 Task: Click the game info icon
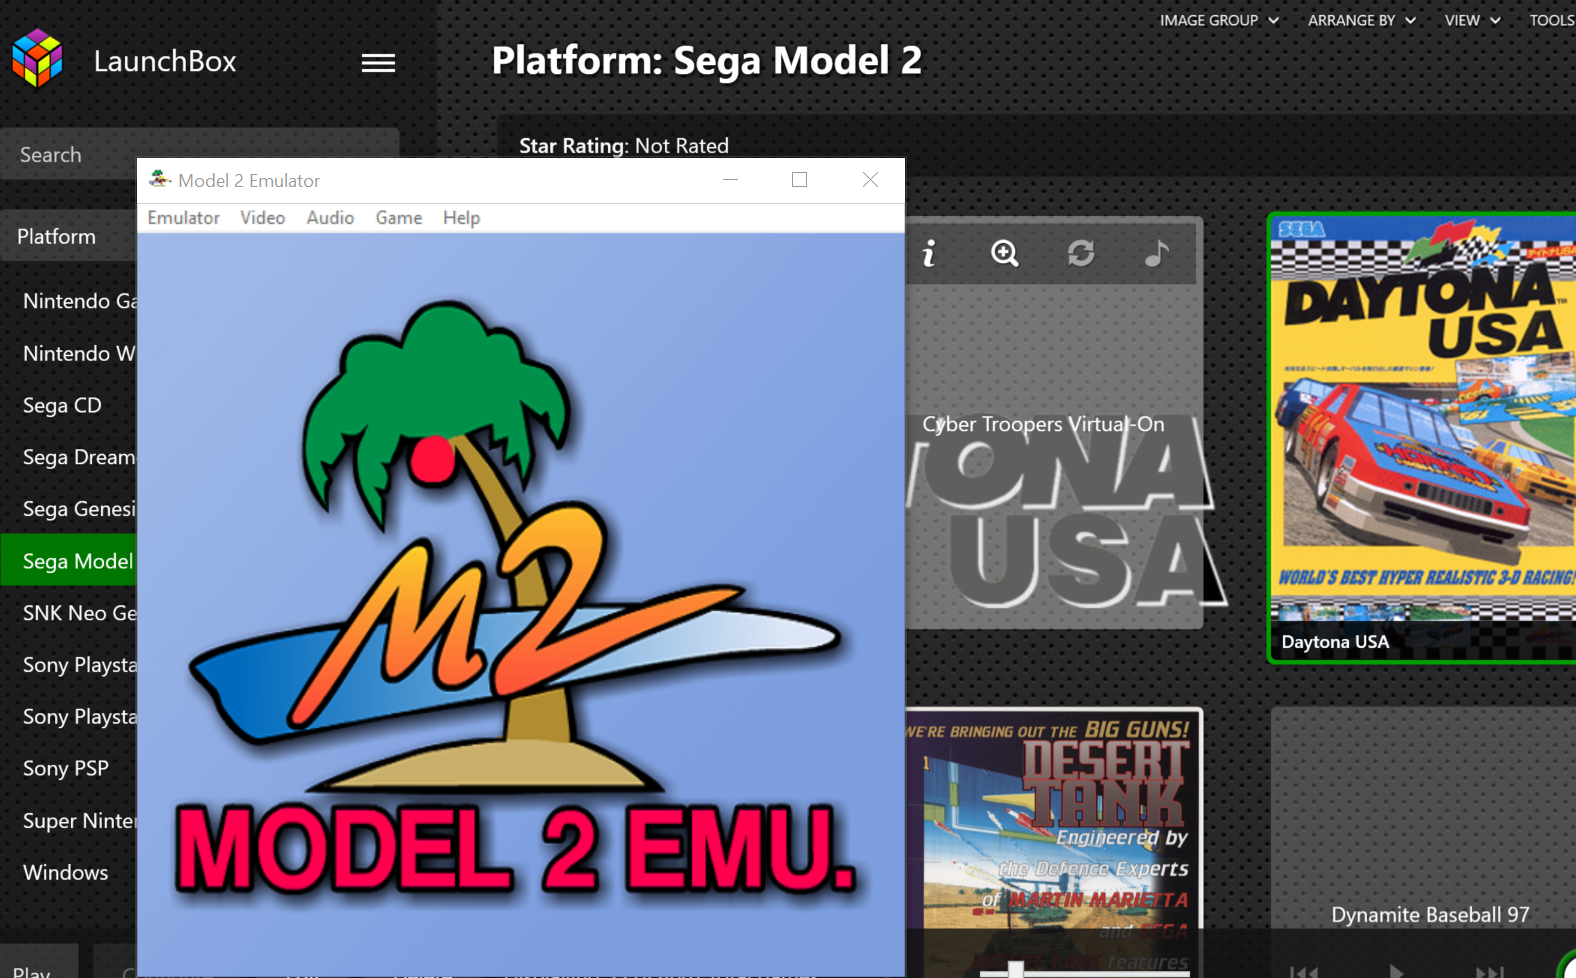(x=929, y=253)
